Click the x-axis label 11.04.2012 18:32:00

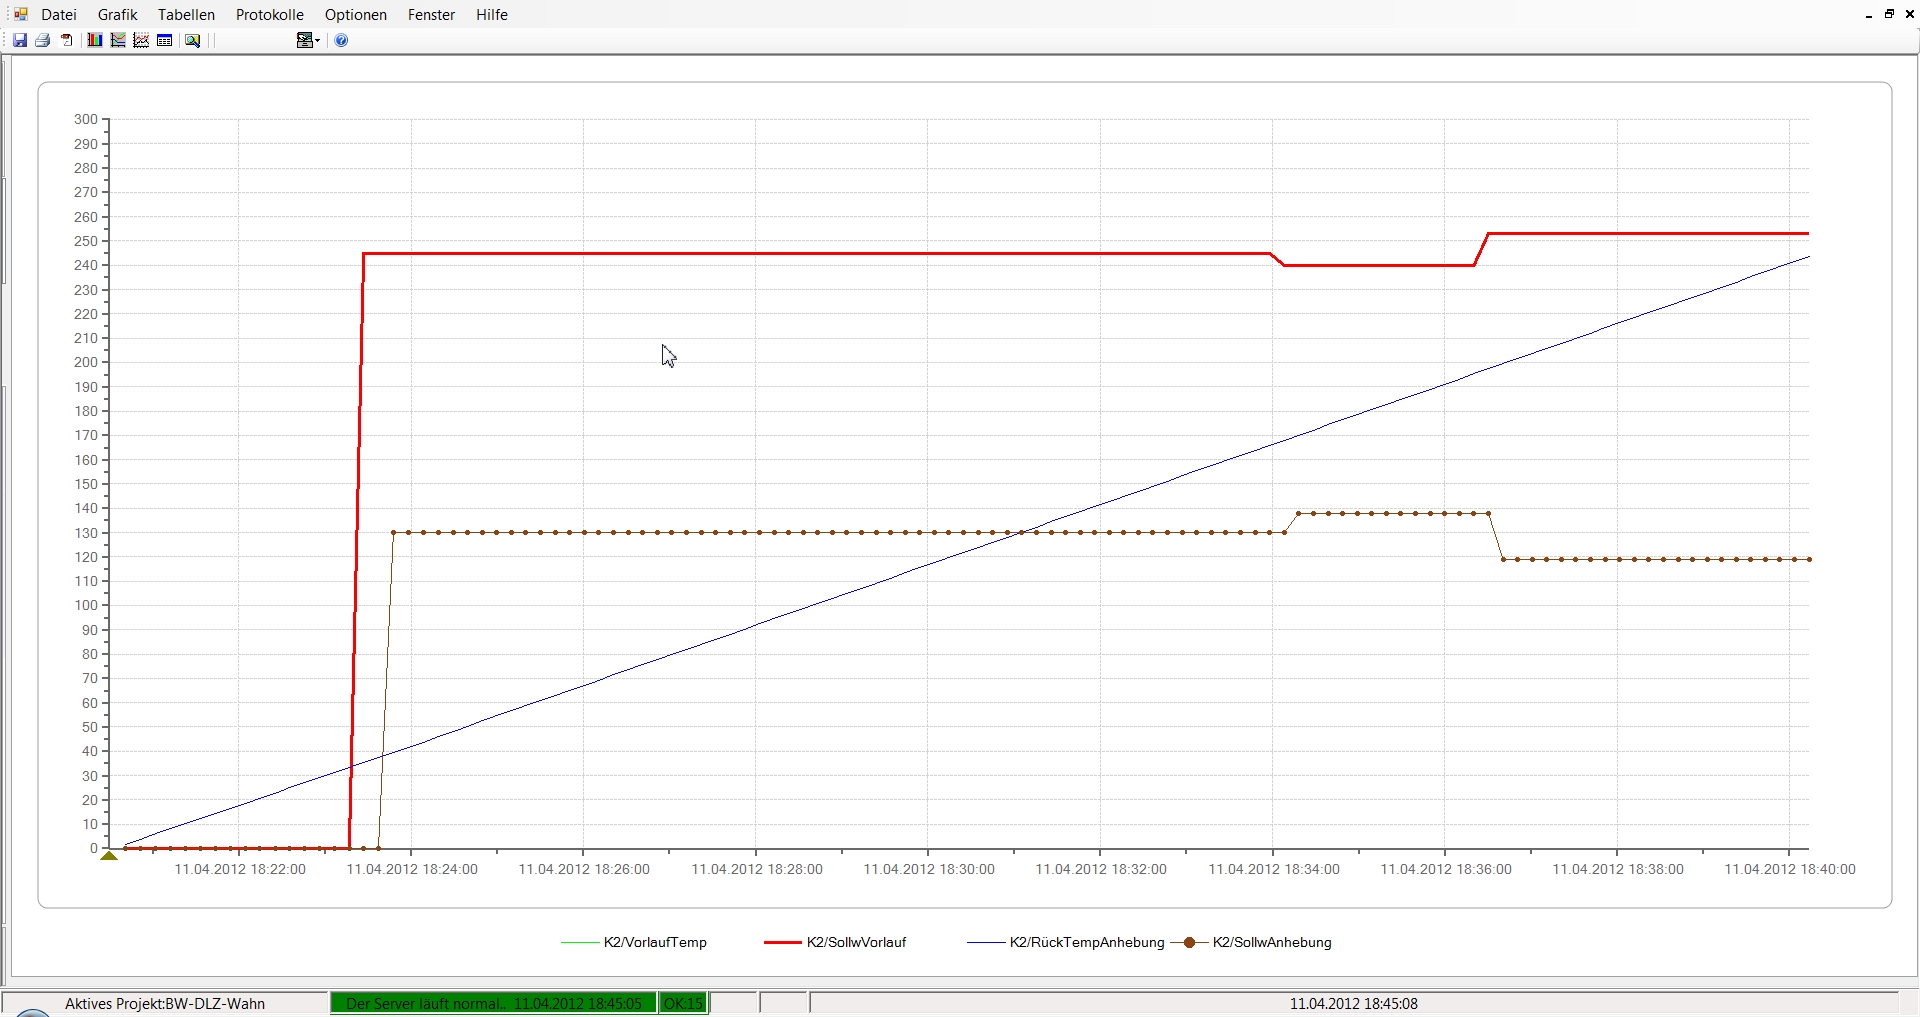[x=1101, y=870]
